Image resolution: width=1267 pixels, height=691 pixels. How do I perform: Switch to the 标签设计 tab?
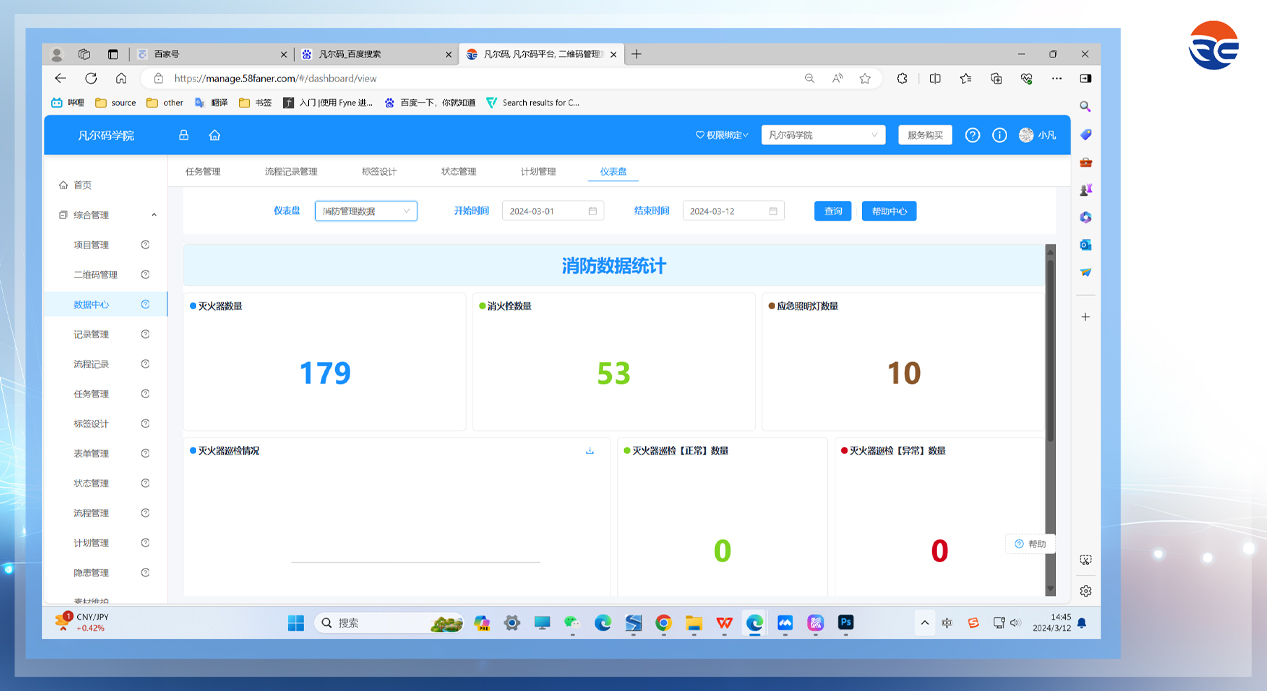(x=379, y=172)
